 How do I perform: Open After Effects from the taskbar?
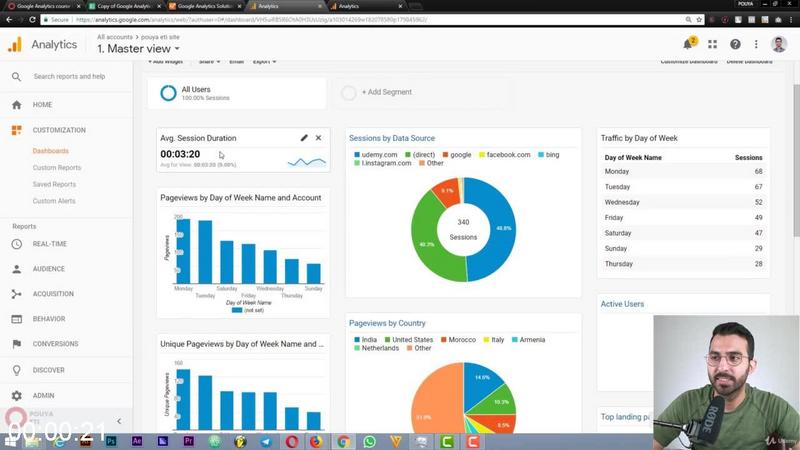point(137,441)
